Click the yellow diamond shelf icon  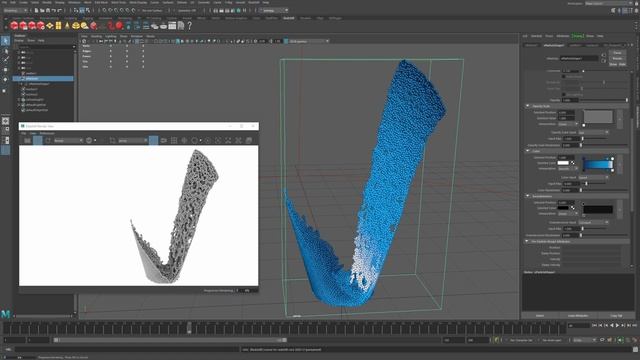[x=50, y=26]
